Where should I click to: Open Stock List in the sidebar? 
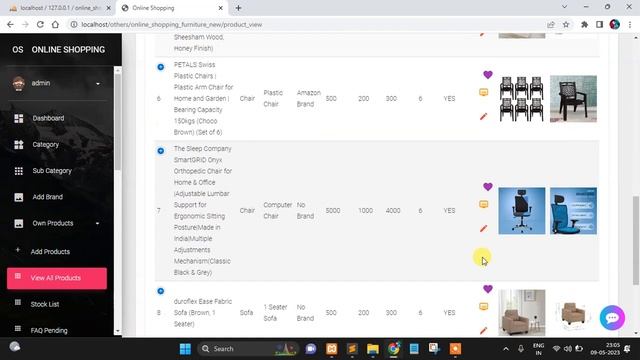tap(45, 304)
